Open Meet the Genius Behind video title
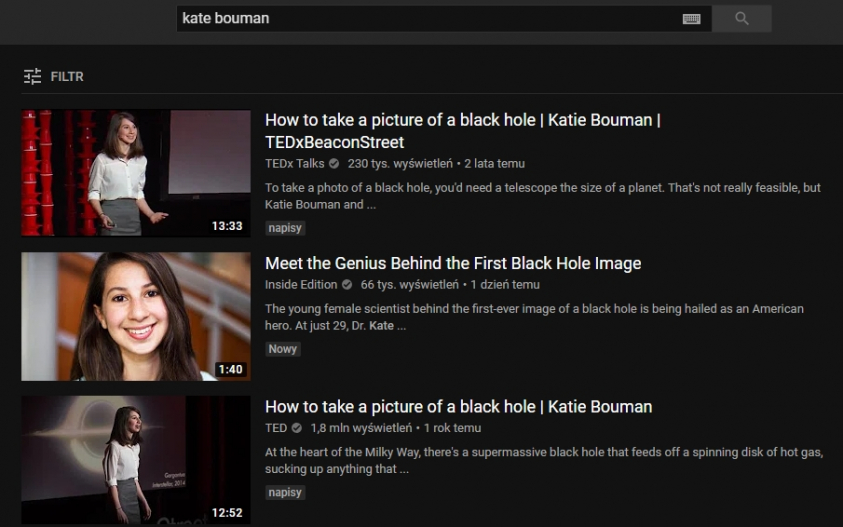This screenshot has height=527, width=843. point(453,263)
